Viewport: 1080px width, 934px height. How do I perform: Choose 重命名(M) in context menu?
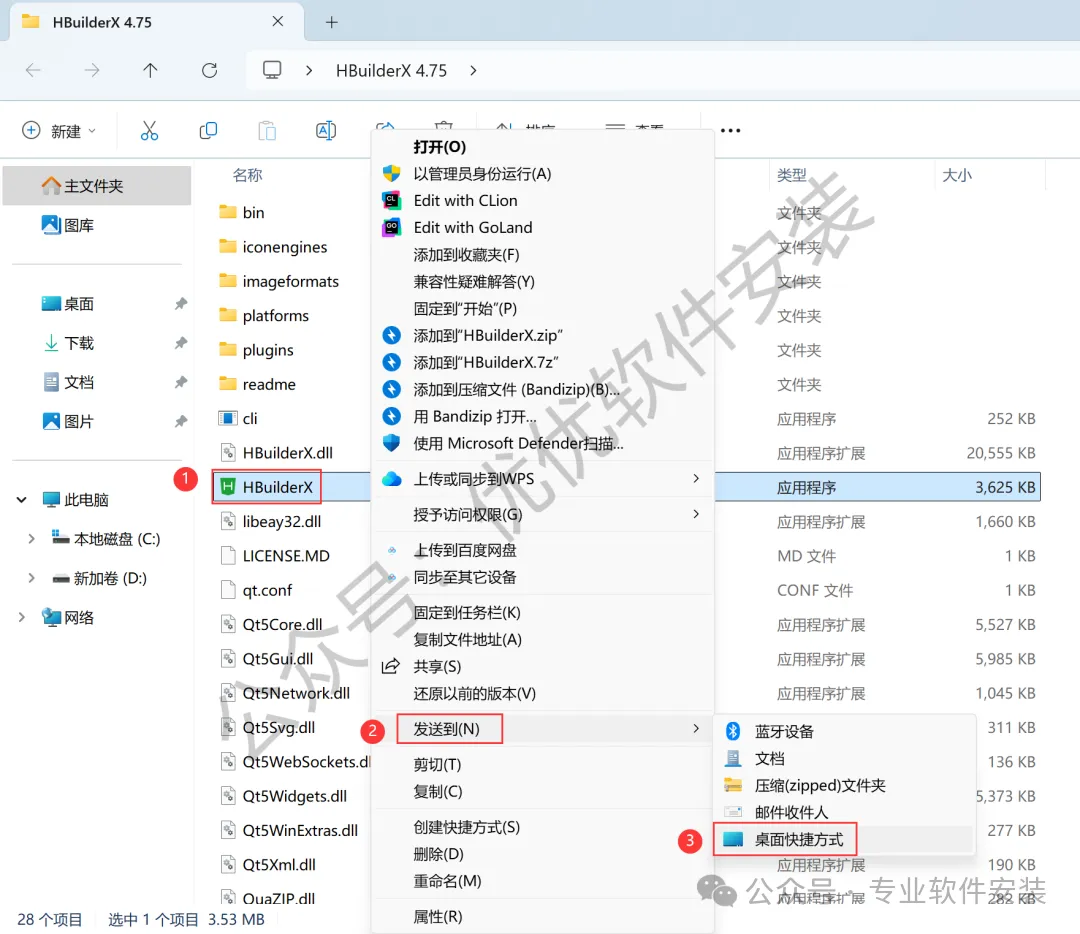447,881
